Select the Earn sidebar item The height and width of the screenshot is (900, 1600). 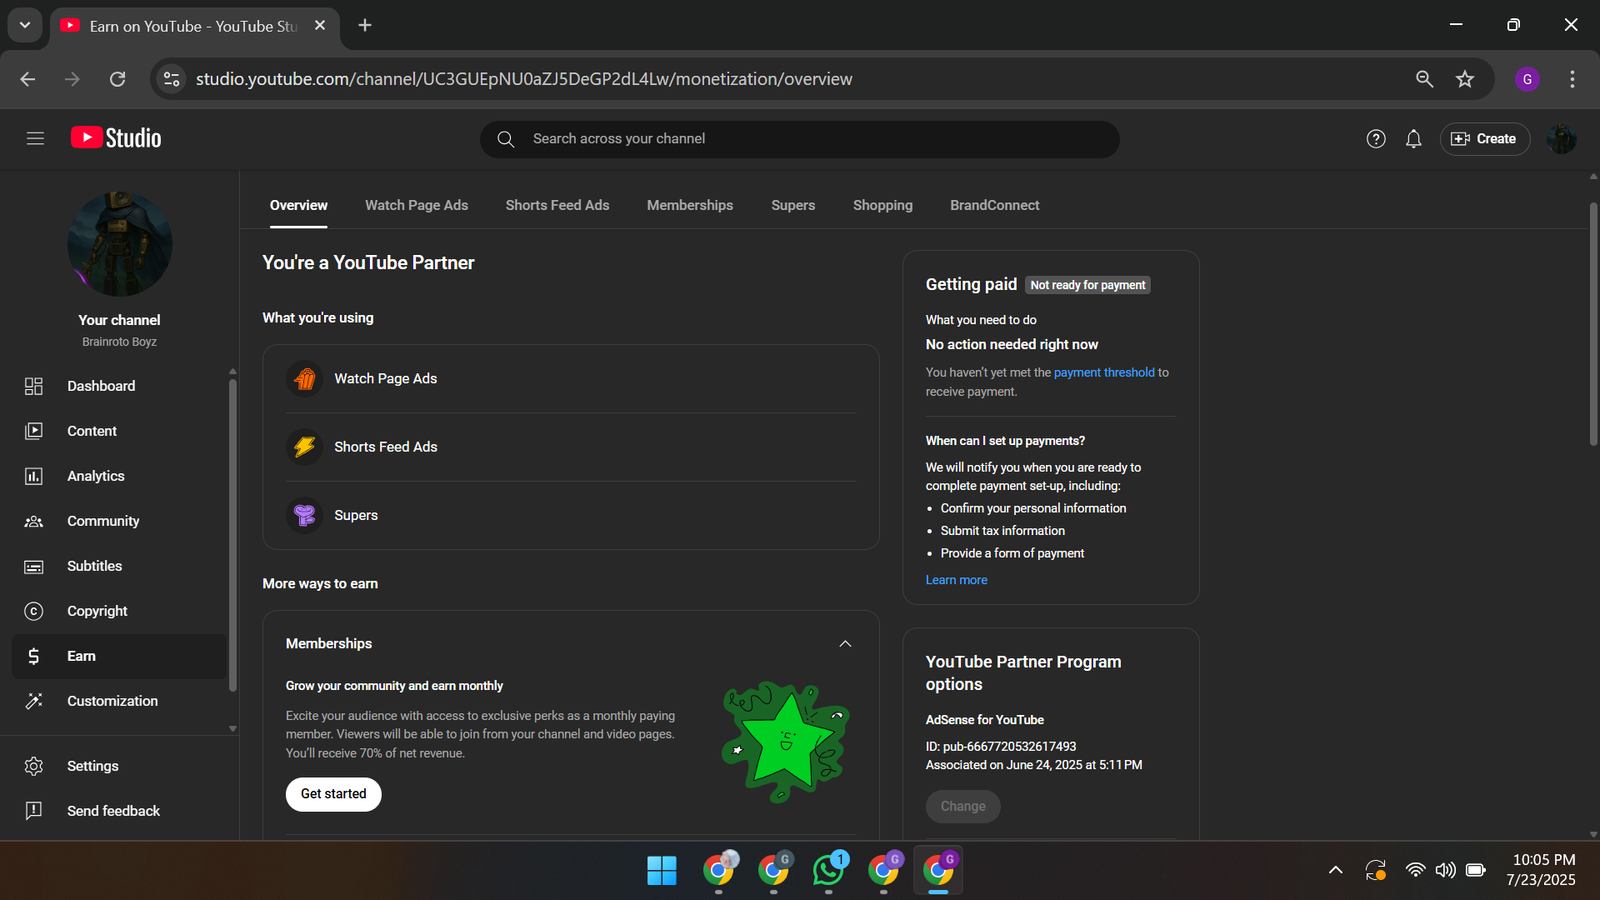[120, 656]
